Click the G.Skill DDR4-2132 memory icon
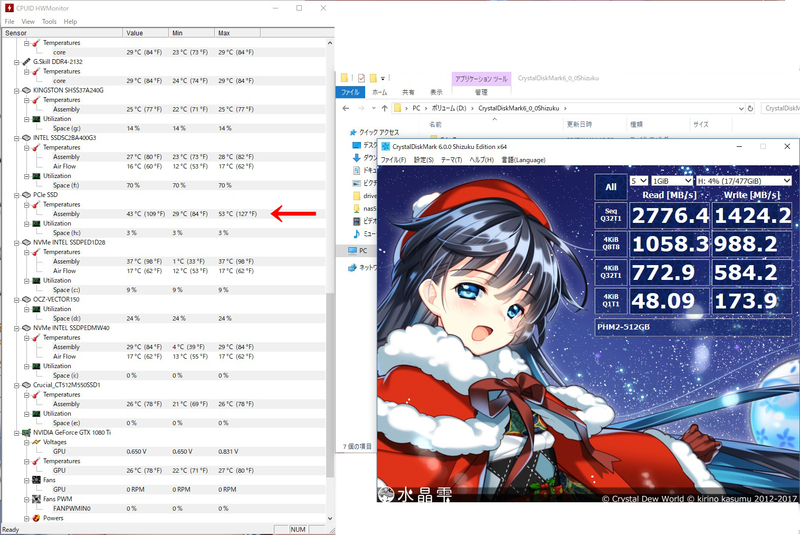This screenshot has width=800, height=535. tap(27, 62)
